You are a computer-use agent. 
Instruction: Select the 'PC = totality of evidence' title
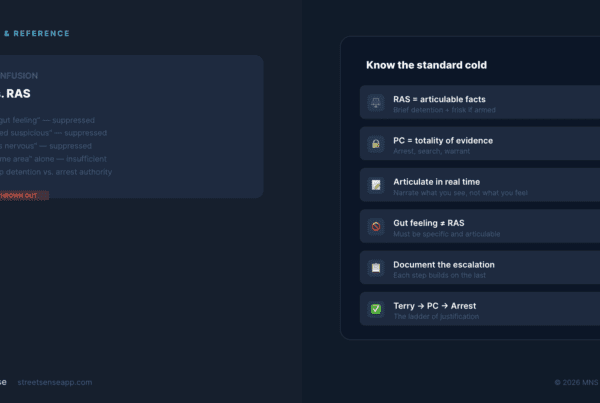pyautogui.click(x=443, y=140)
